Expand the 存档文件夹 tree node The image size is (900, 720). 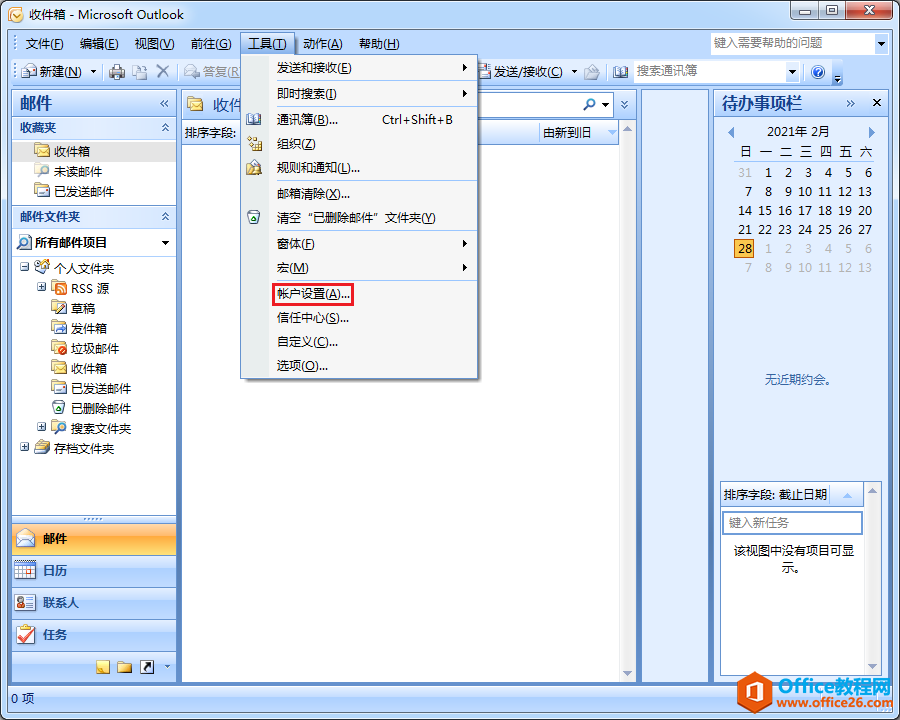pyautogui.click(x=24, y=447)
